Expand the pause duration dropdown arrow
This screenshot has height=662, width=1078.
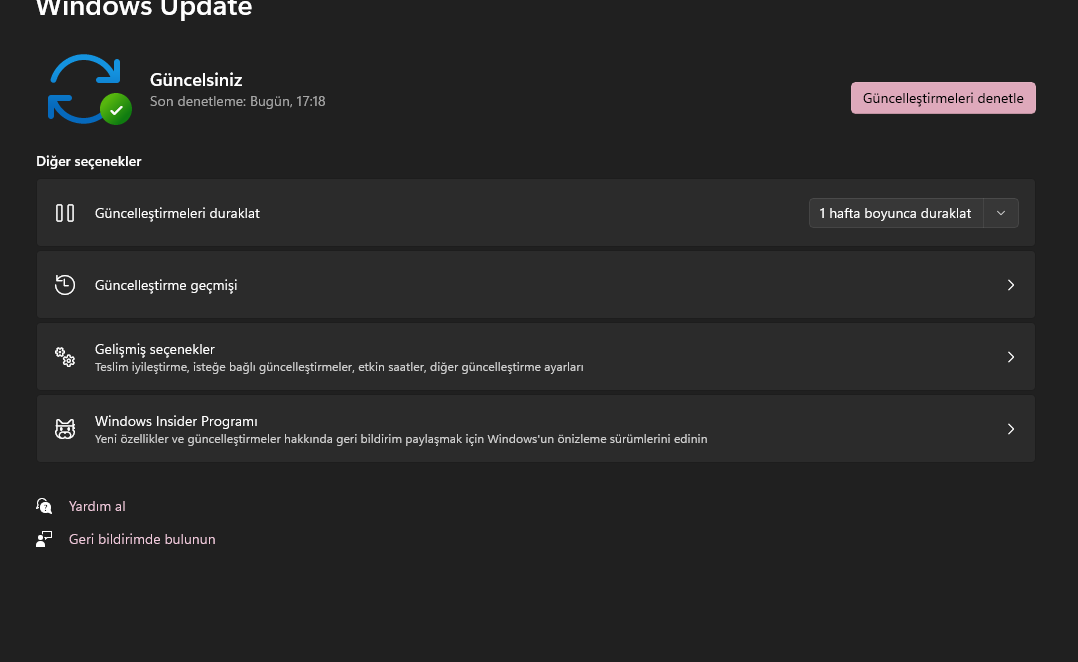(1001, 213)
